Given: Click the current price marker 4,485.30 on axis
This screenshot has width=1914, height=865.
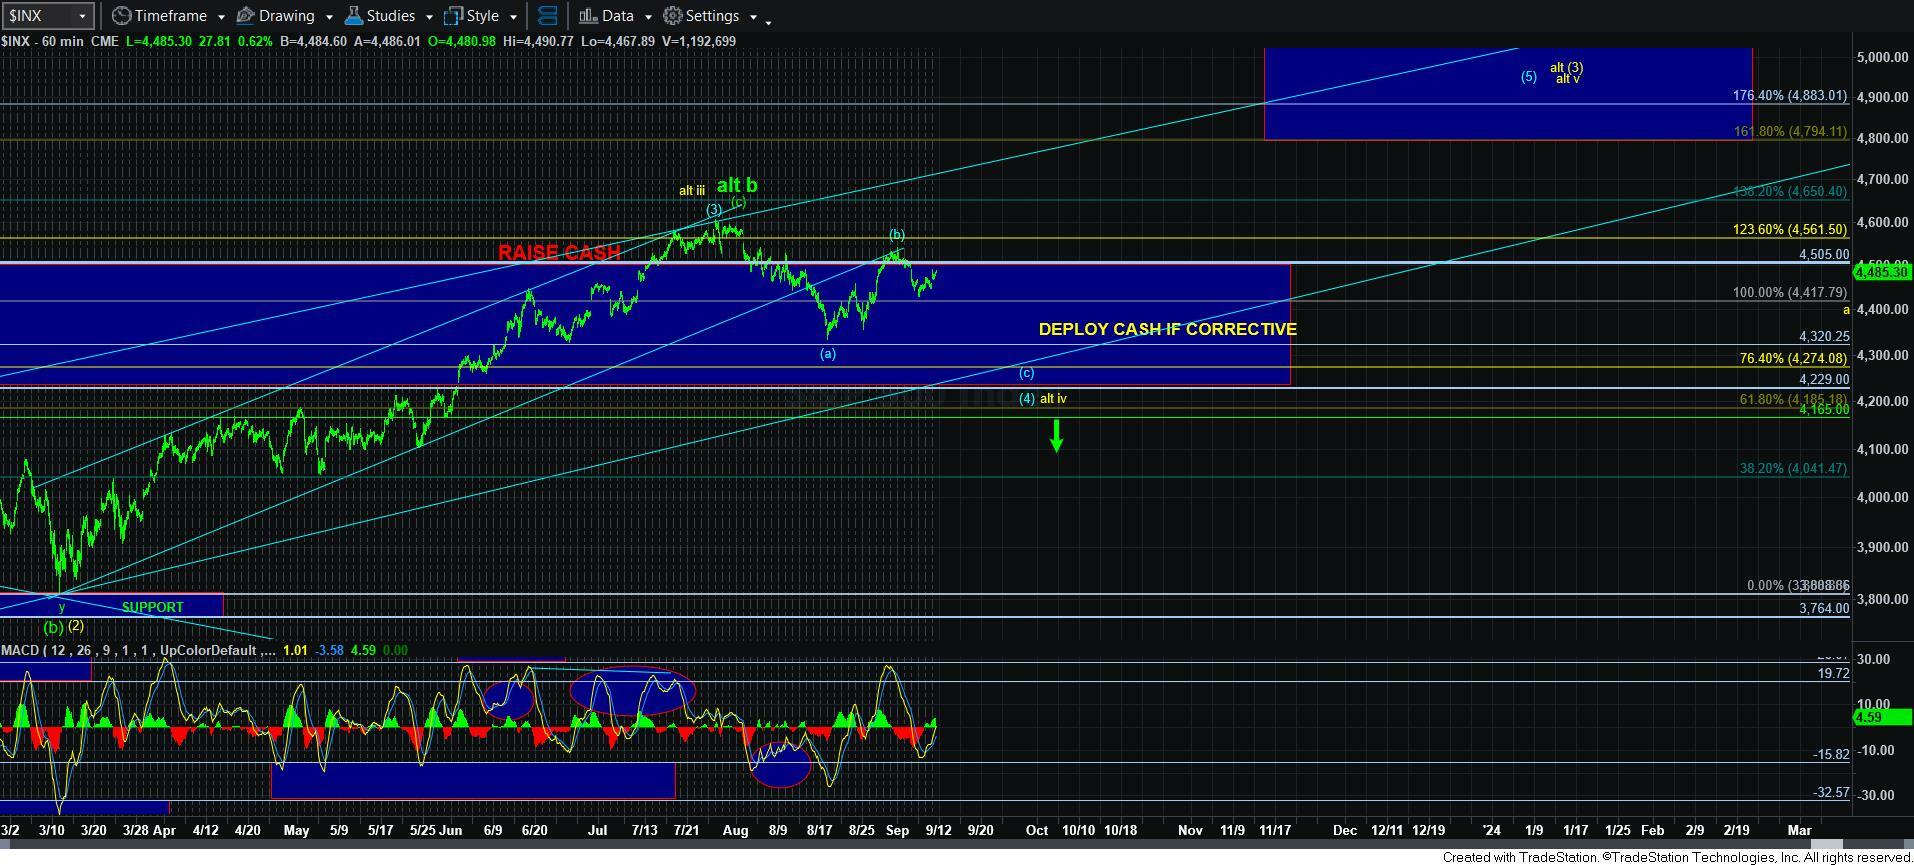Looking at the screenshot, I should [1883, 271].
